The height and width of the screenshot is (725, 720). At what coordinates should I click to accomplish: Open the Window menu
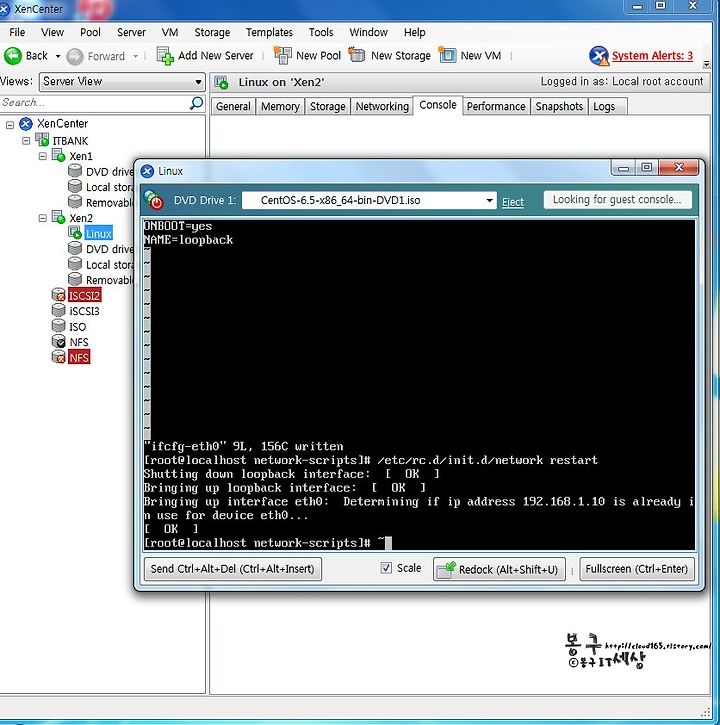pyautogui.click(x=369, y=32)
